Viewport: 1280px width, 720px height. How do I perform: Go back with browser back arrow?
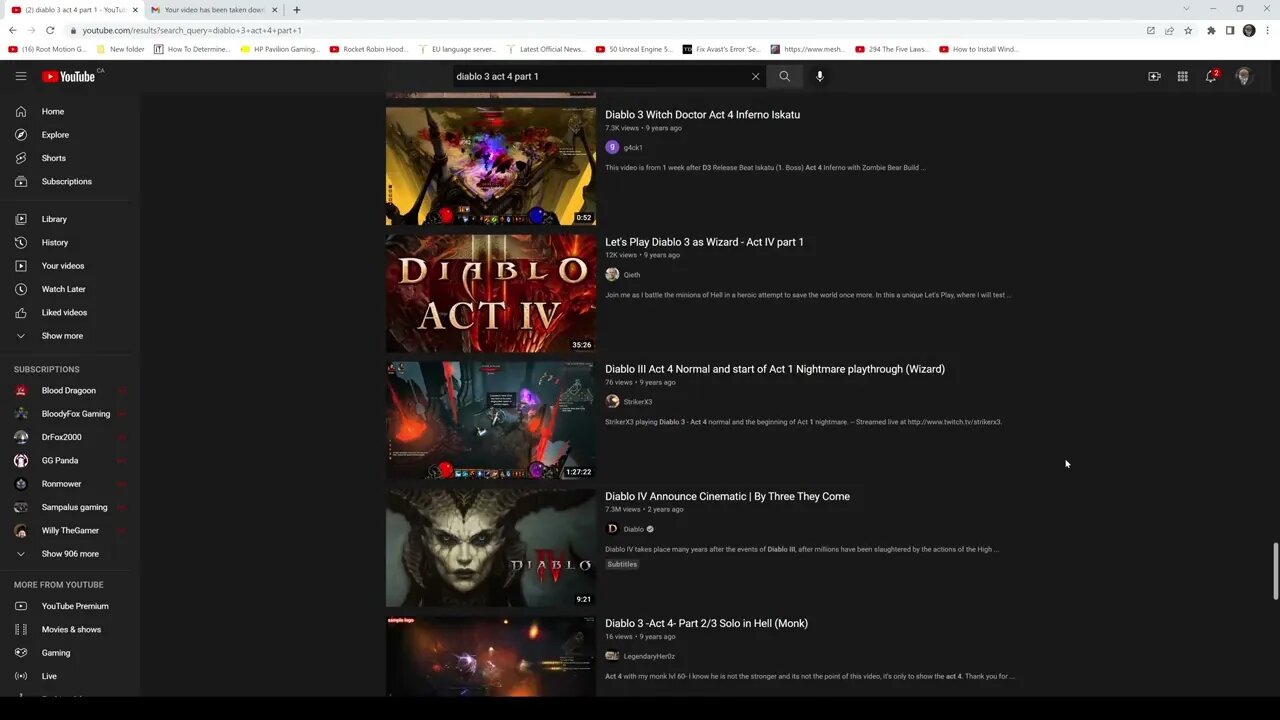click(x=12, y=31)
